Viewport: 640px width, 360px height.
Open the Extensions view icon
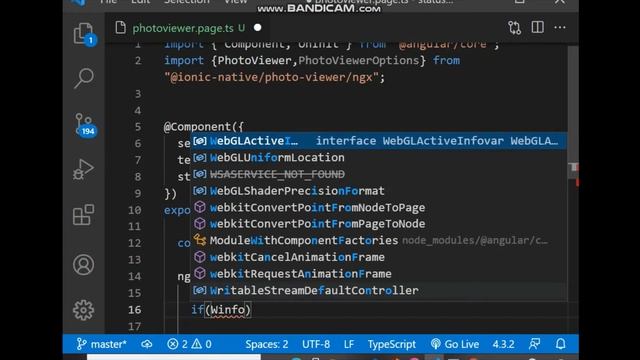tap(83, 215)
